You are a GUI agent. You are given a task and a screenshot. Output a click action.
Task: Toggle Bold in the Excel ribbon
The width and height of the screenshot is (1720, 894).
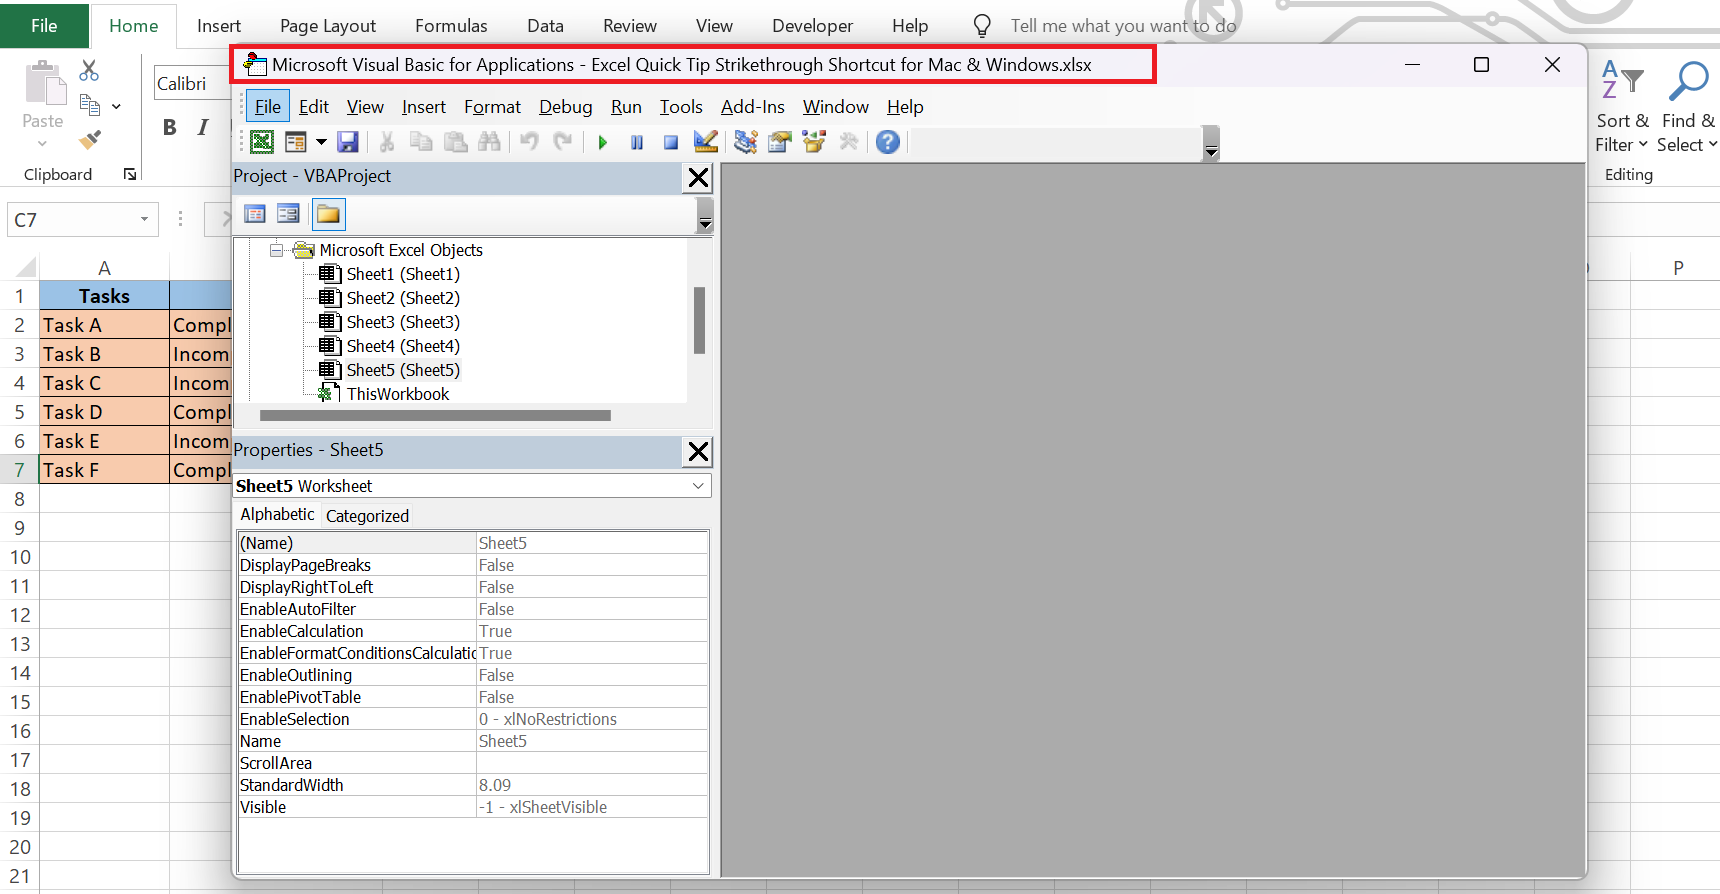click(170, 127)
